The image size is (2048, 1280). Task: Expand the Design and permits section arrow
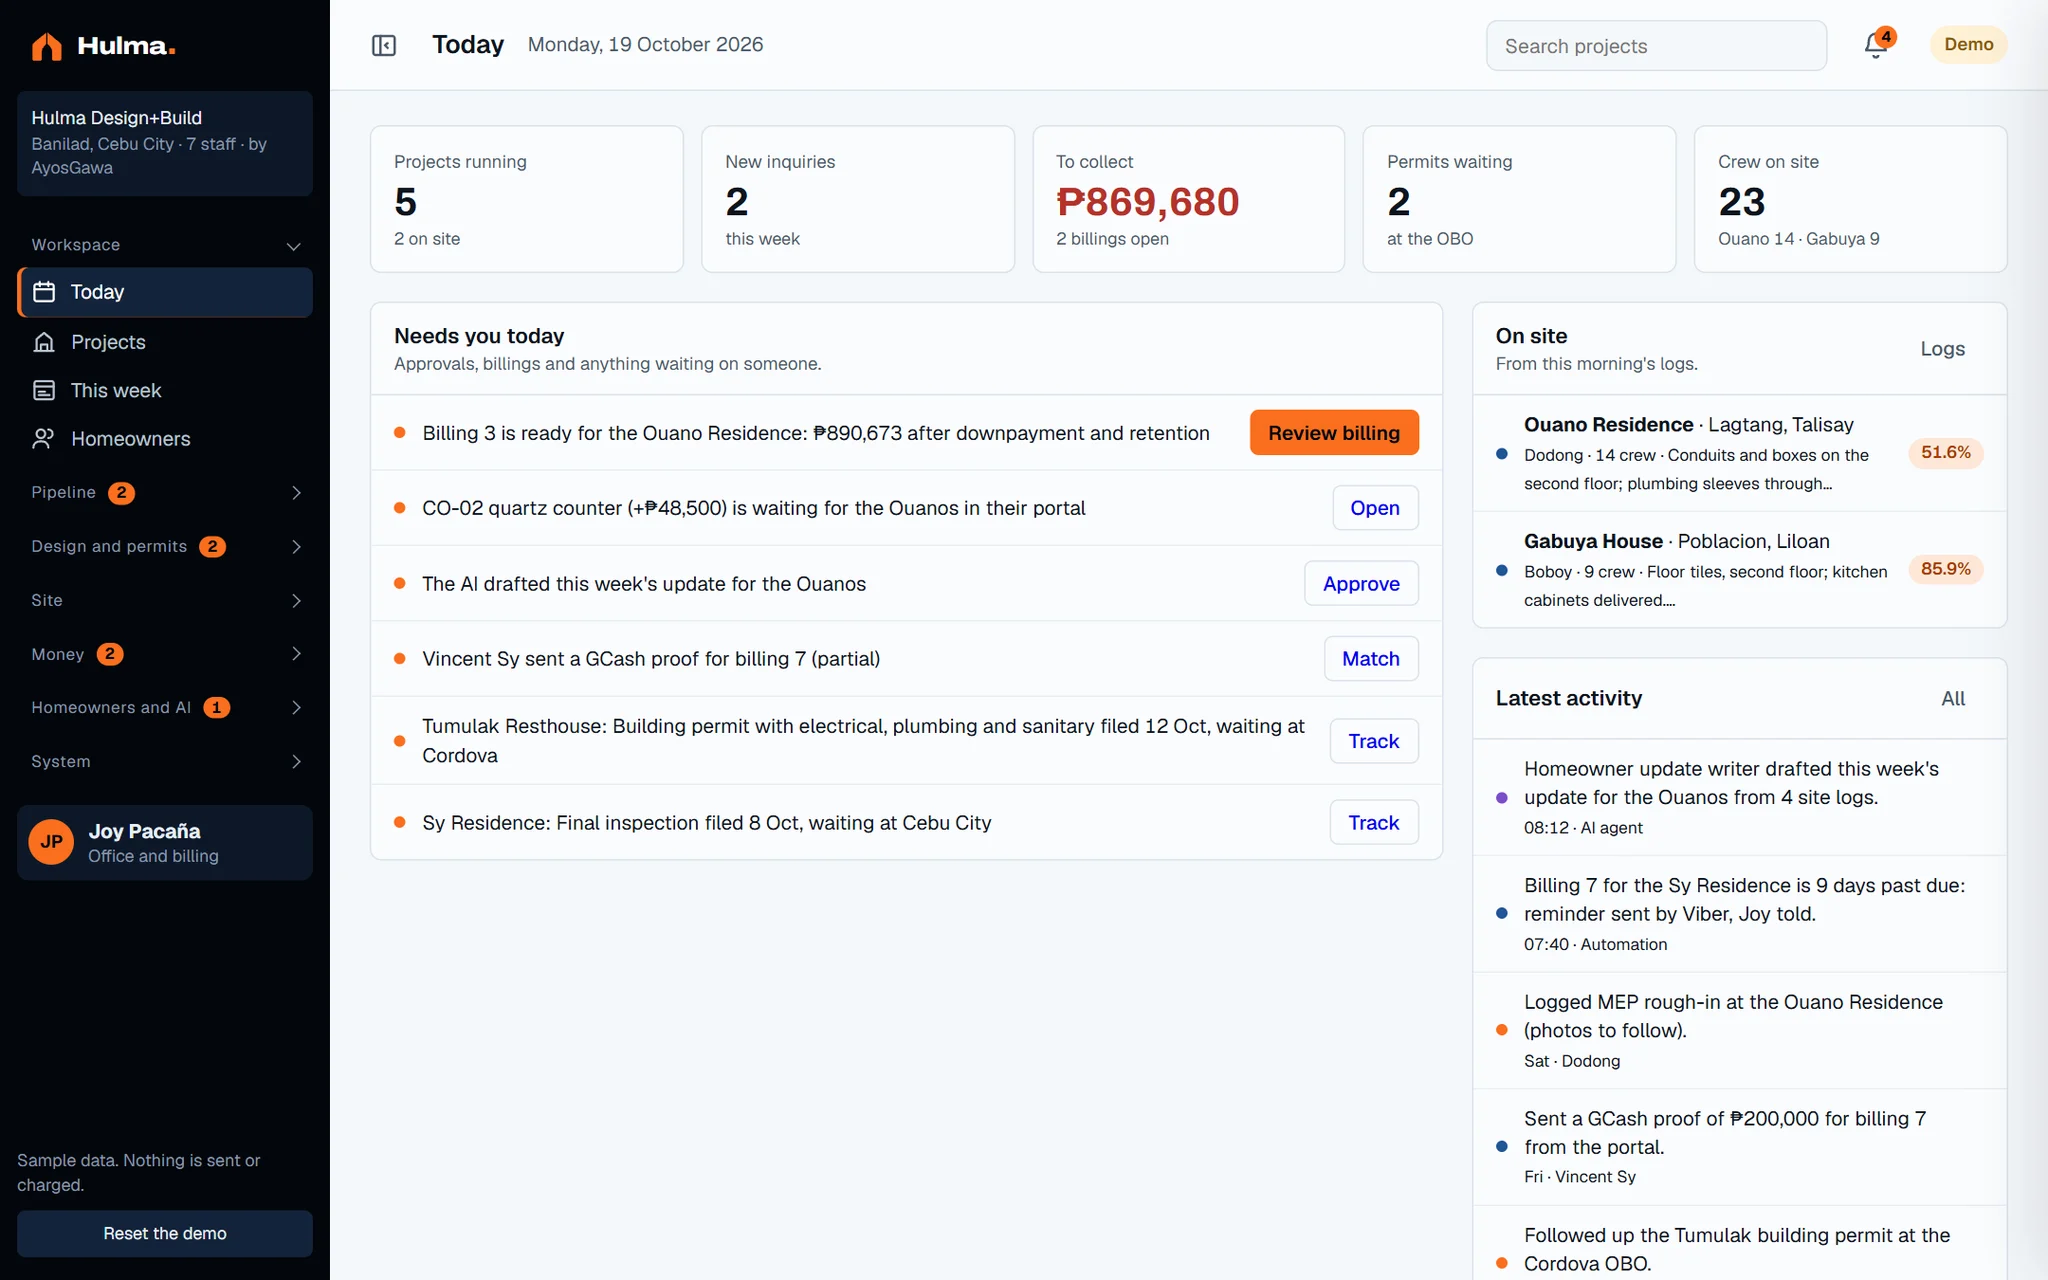click(x=296, y=546)
